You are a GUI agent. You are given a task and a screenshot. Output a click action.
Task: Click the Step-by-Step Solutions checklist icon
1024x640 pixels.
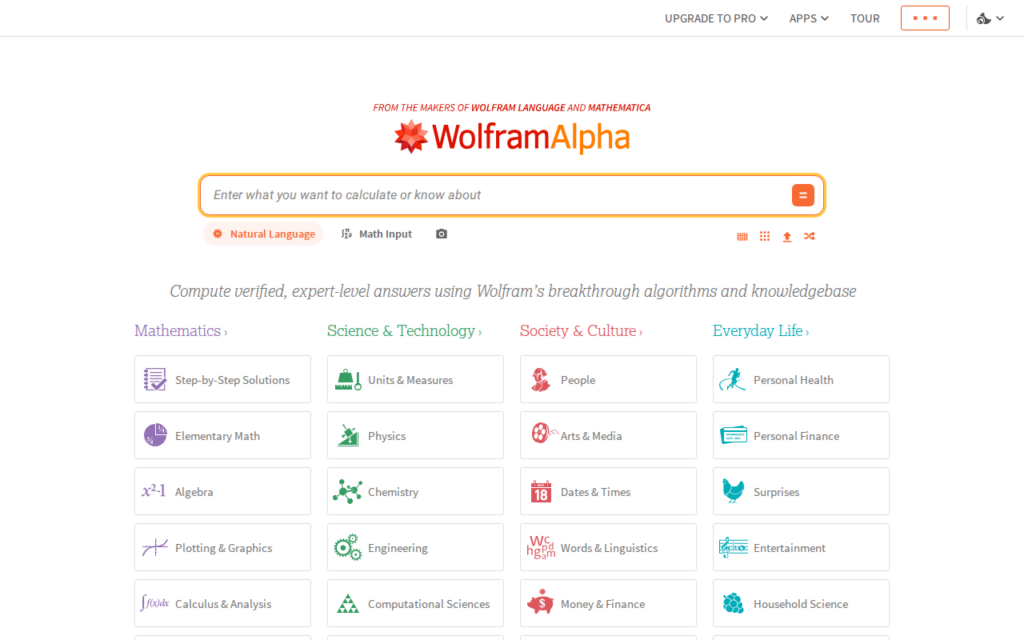155,379
